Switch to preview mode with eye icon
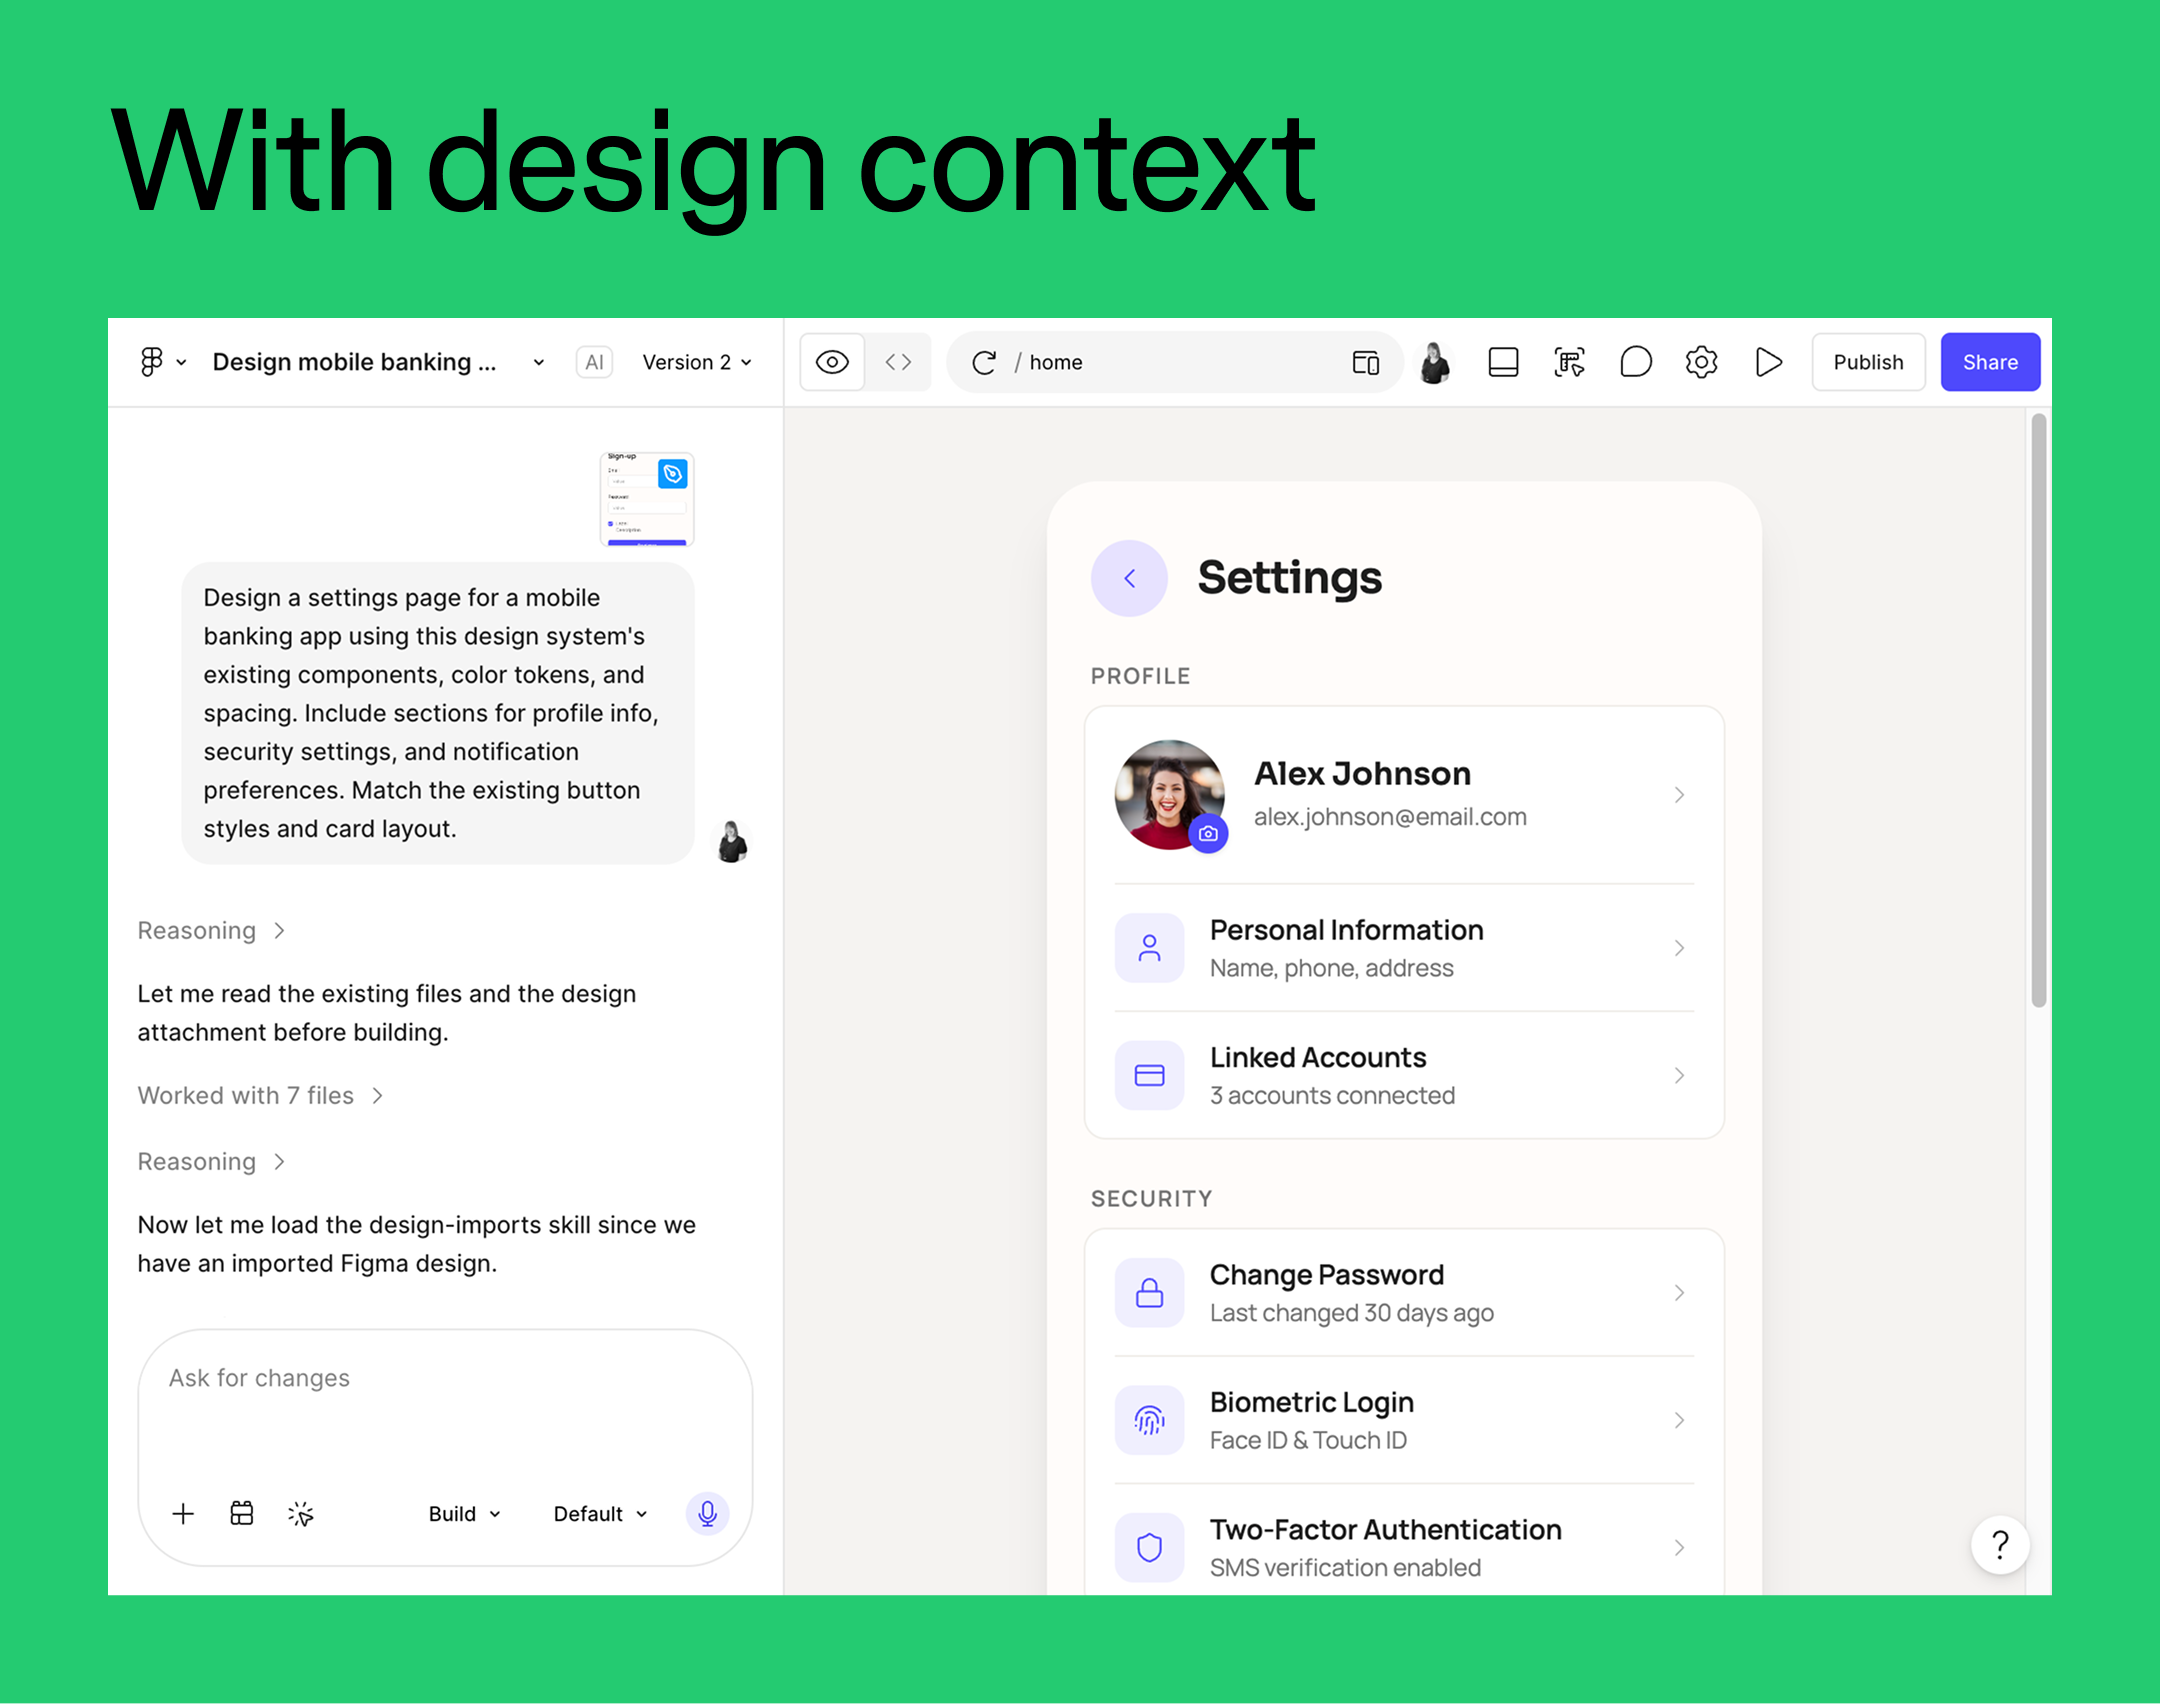Viewport: 2160px width, 1704px height. [x=832, y=362]
